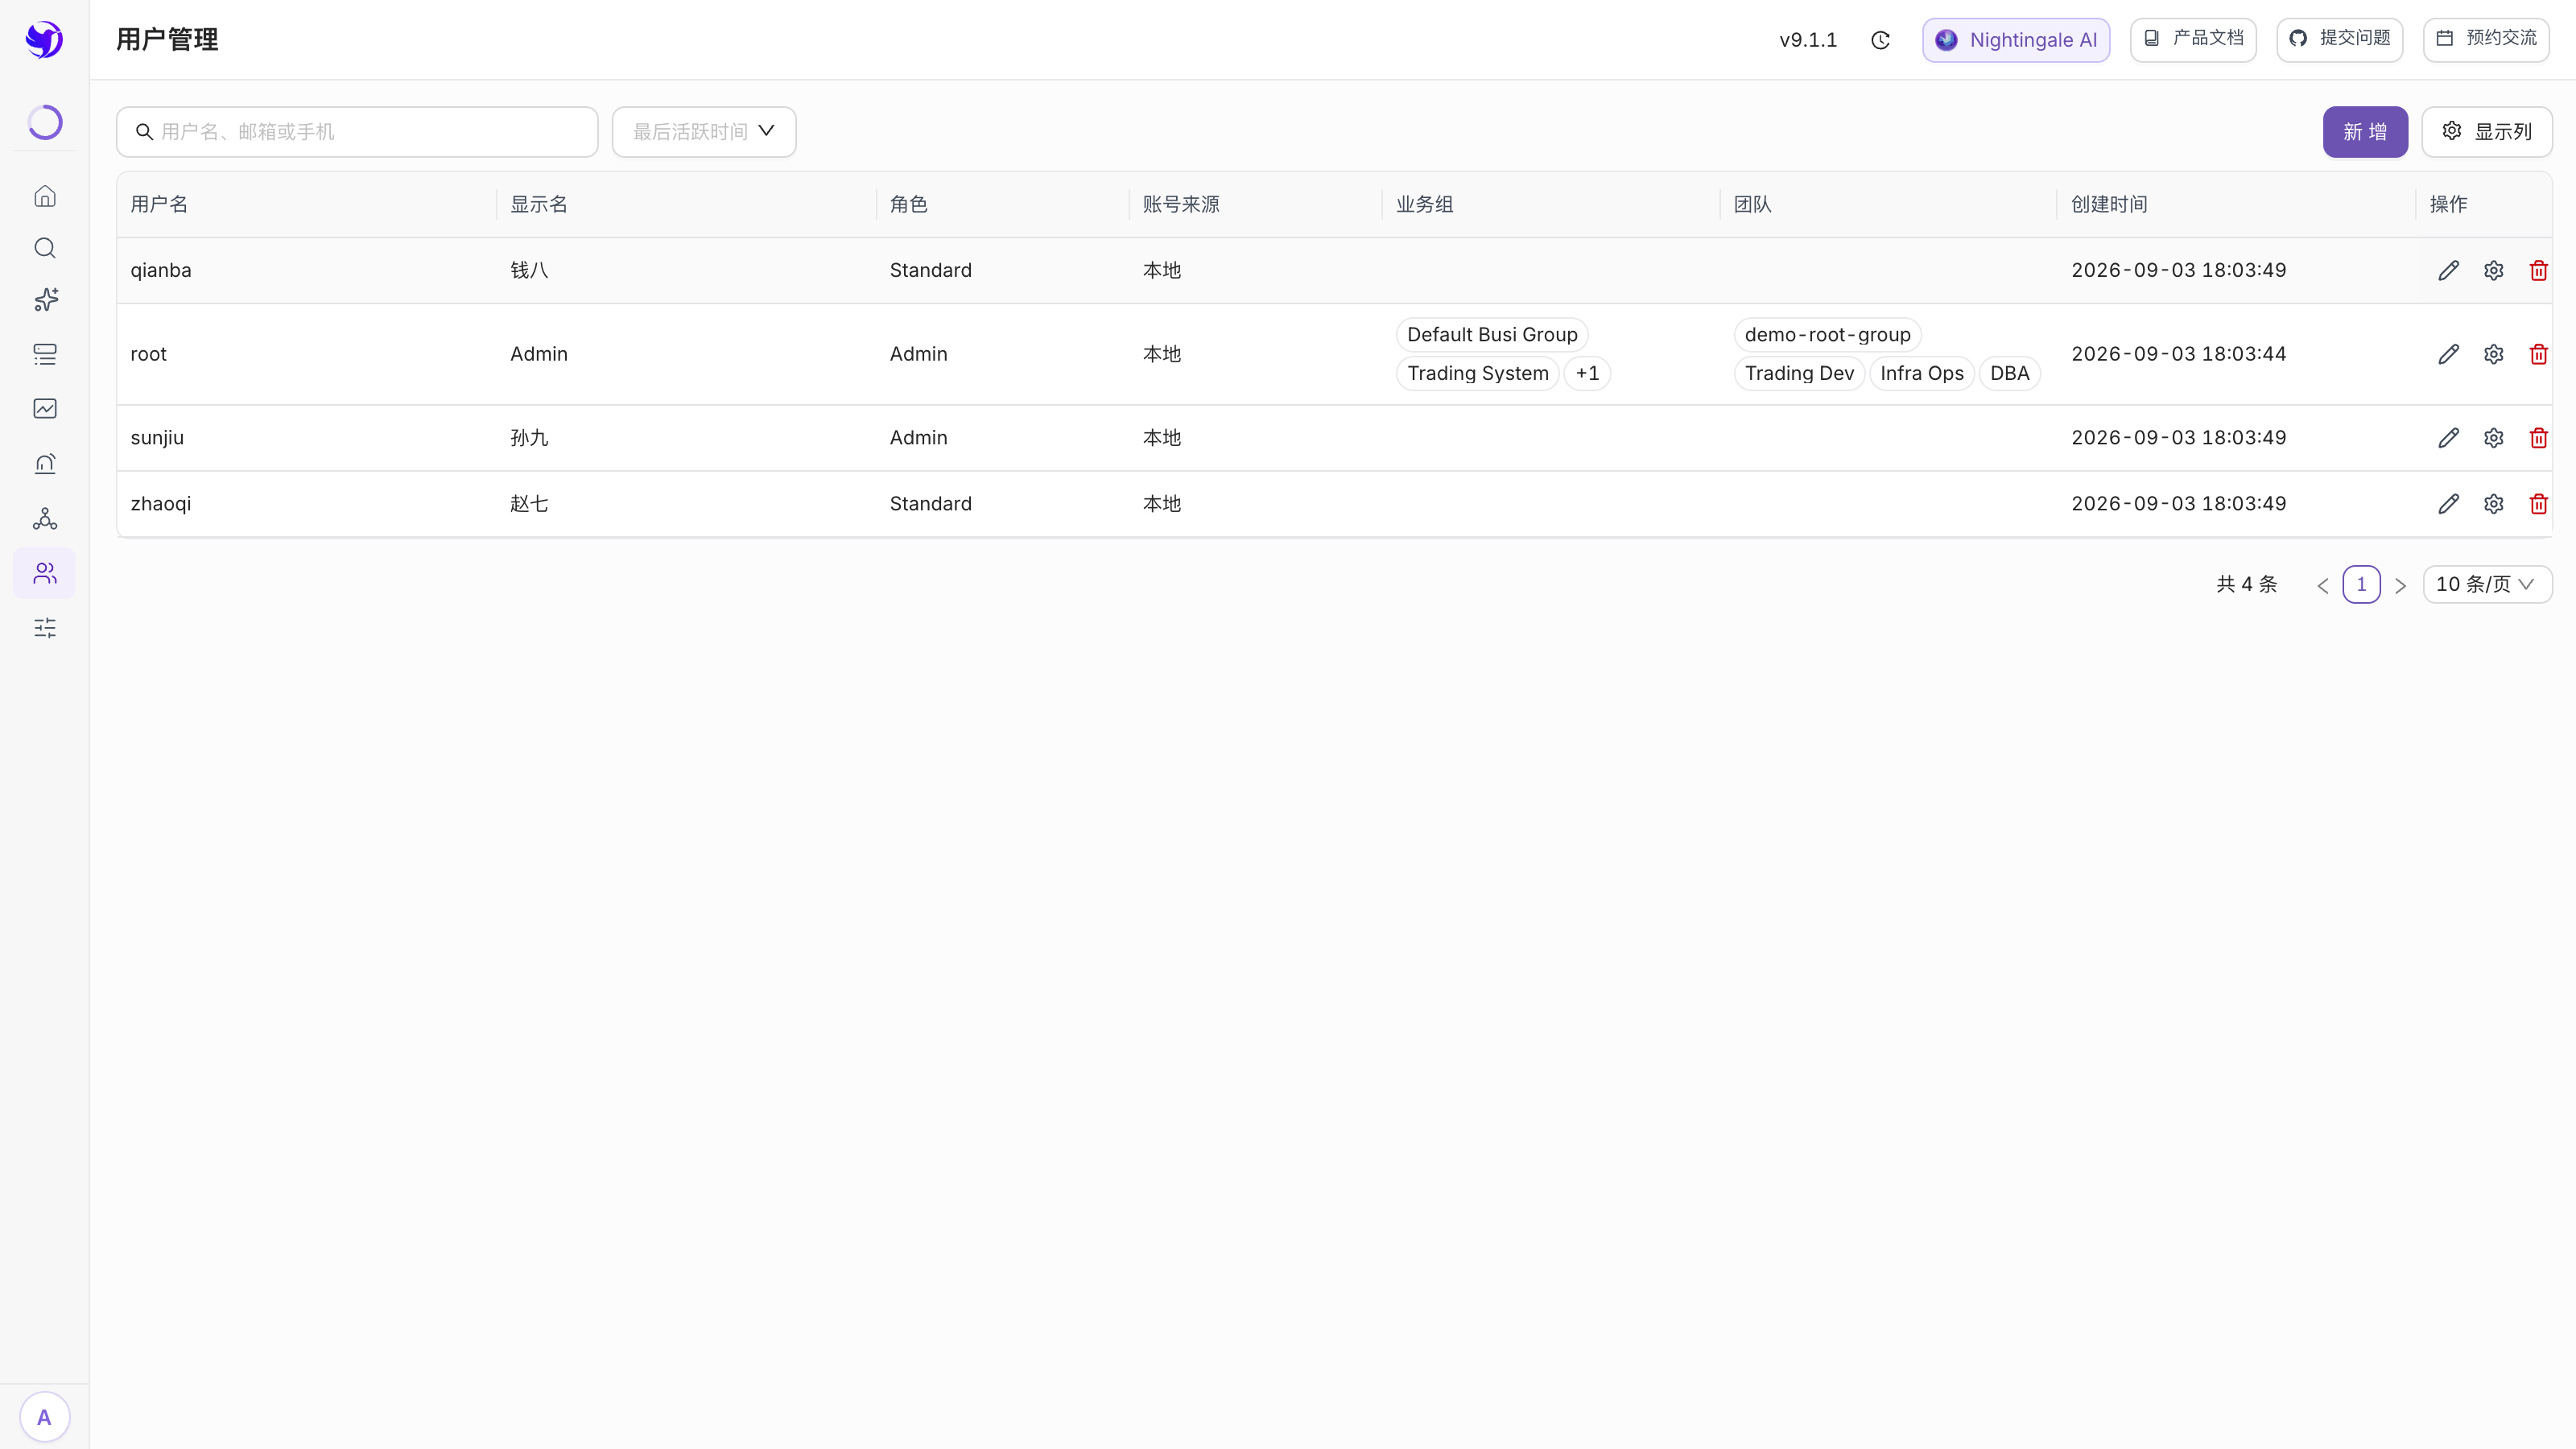Click the Infra Ops team tag

[1921, 373]
